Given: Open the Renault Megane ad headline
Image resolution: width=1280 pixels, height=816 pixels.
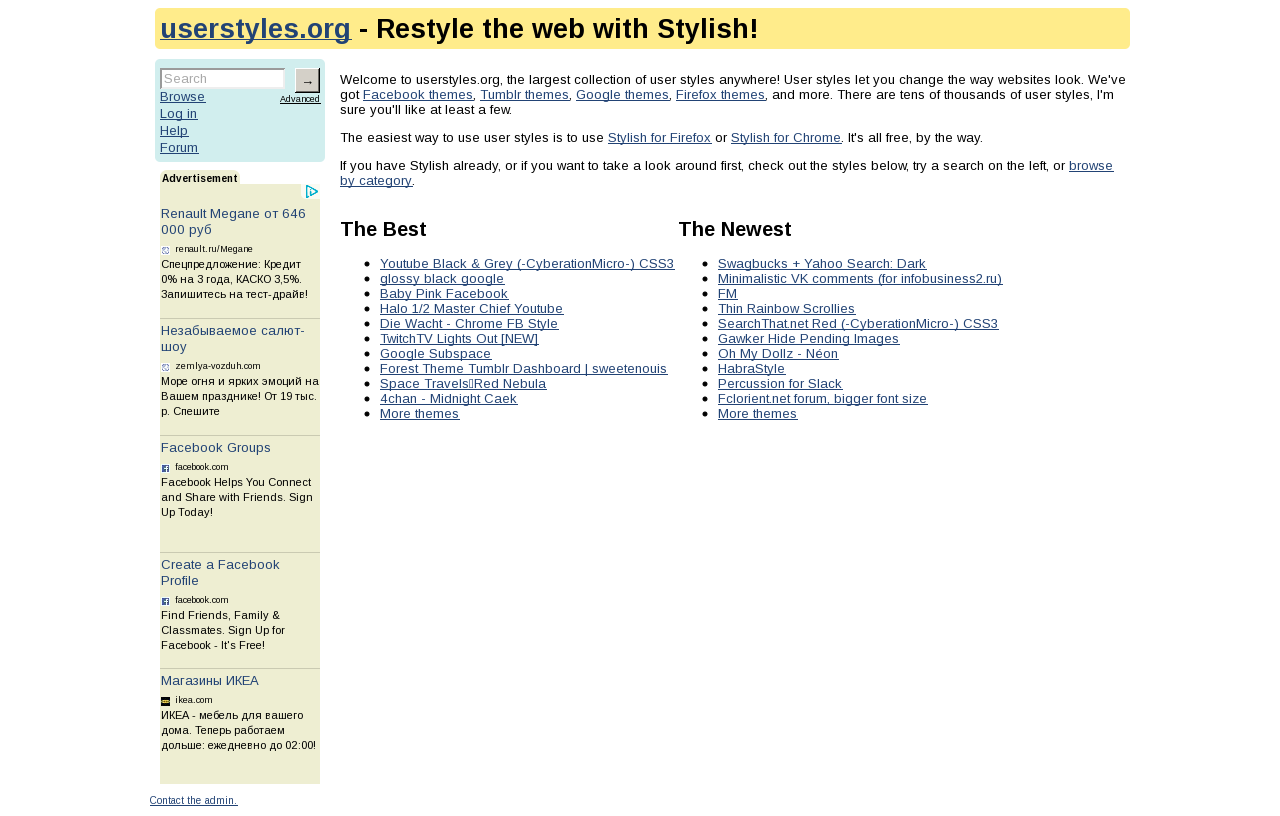Looking at the screenshot, I should (233, 221).
